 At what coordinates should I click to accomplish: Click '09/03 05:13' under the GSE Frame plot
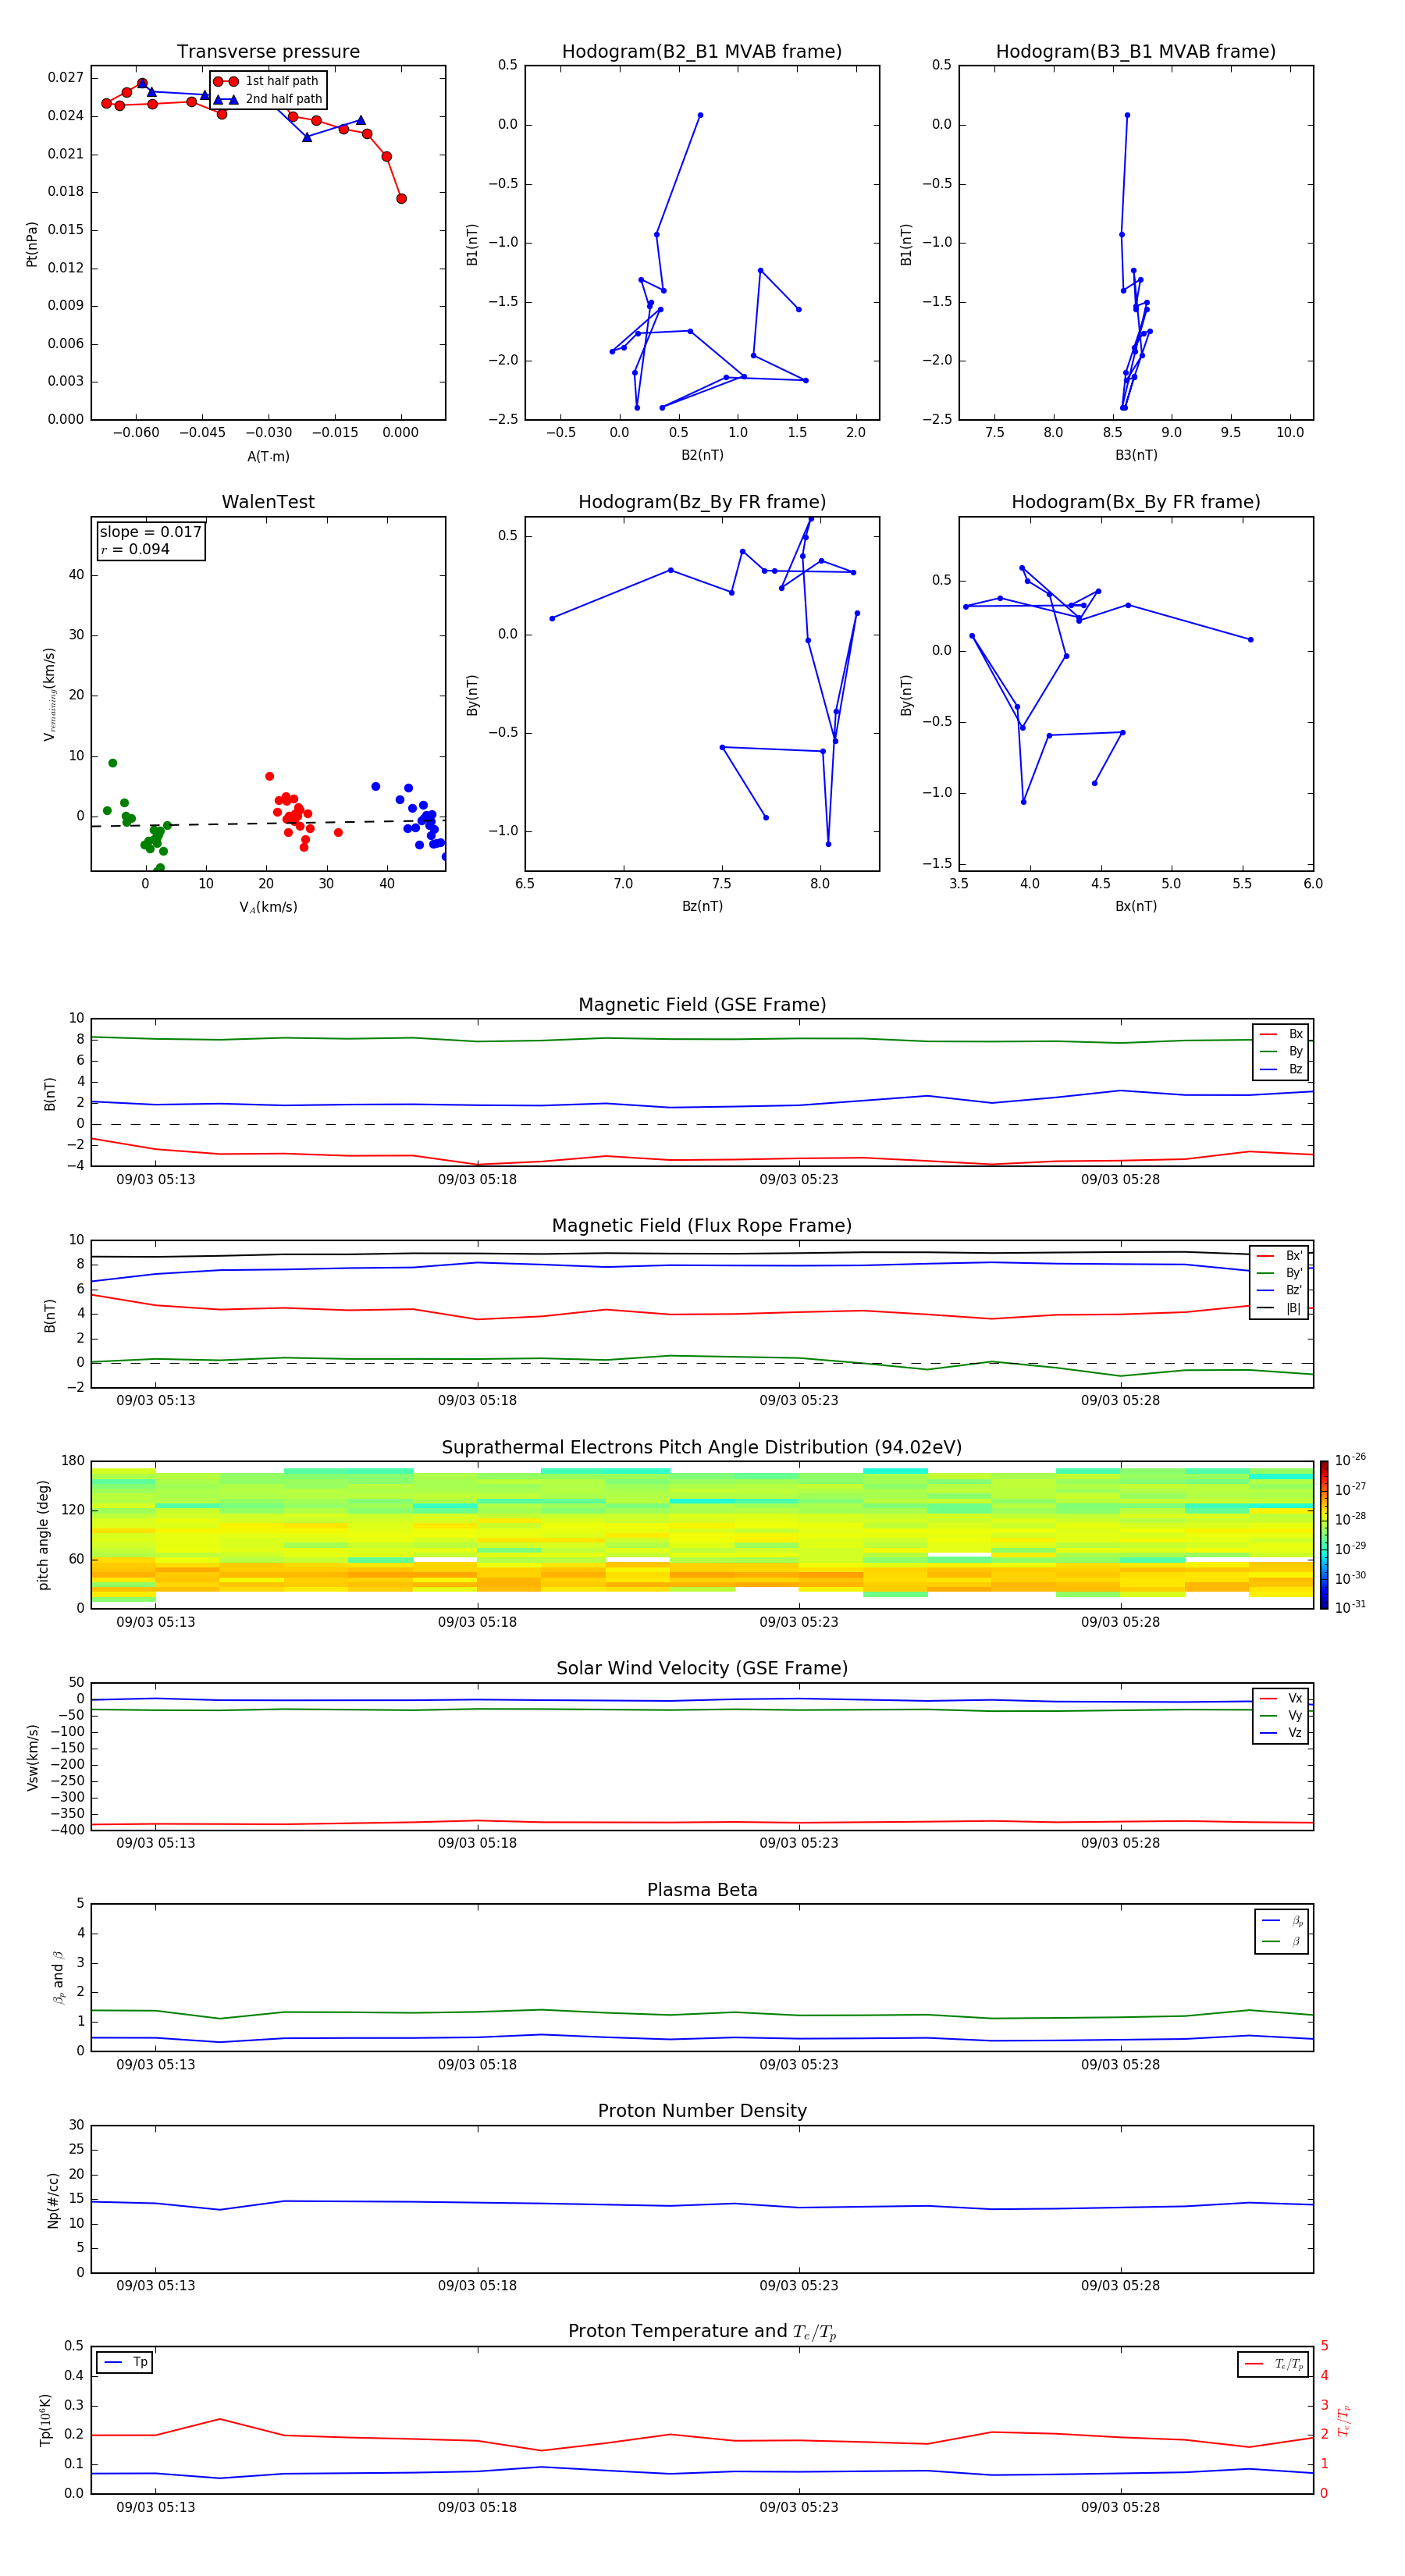point(156,1179)
